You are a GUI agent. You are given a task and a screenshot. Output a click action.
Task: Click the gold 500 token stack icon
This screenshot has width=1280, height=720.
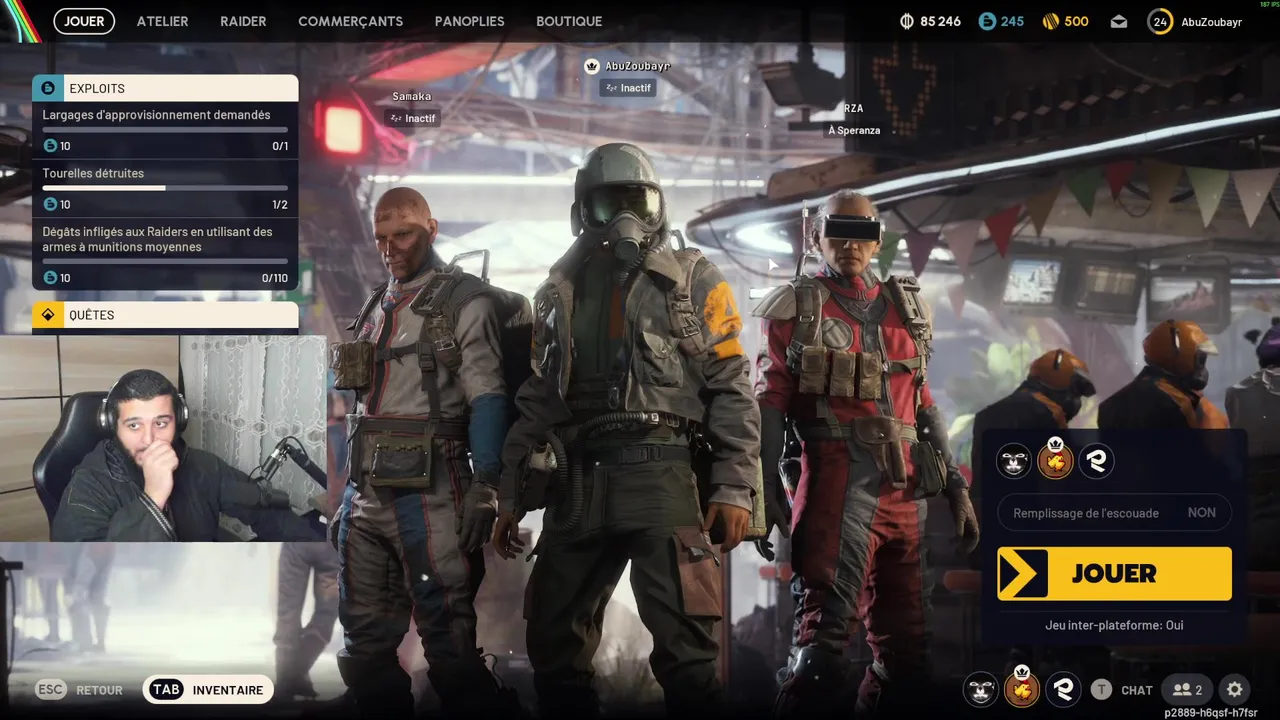(1051, 21)
